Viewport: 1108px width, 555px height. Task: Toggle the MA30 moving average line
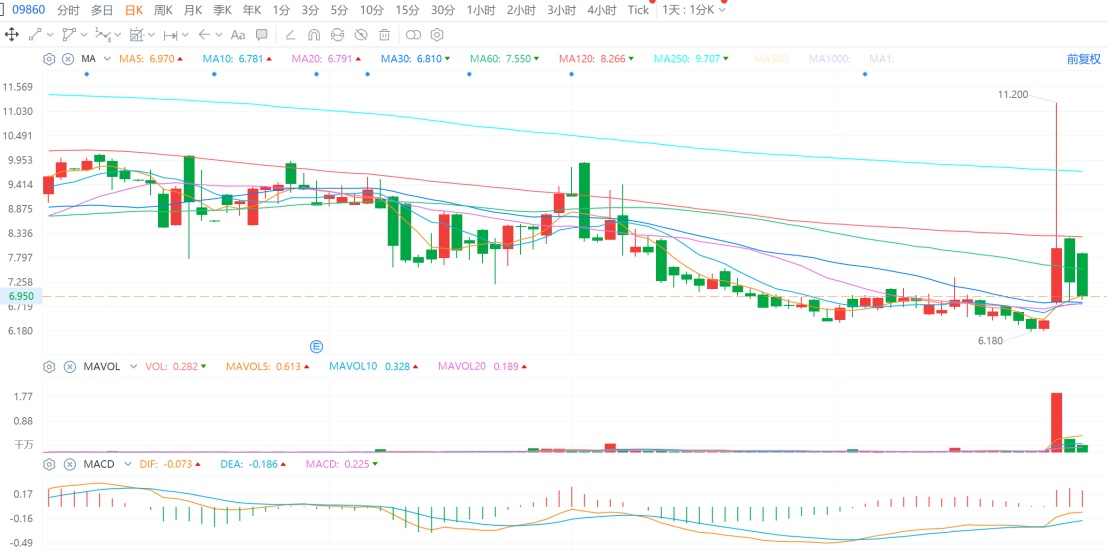pyautogui.click(x=416, y=59)
